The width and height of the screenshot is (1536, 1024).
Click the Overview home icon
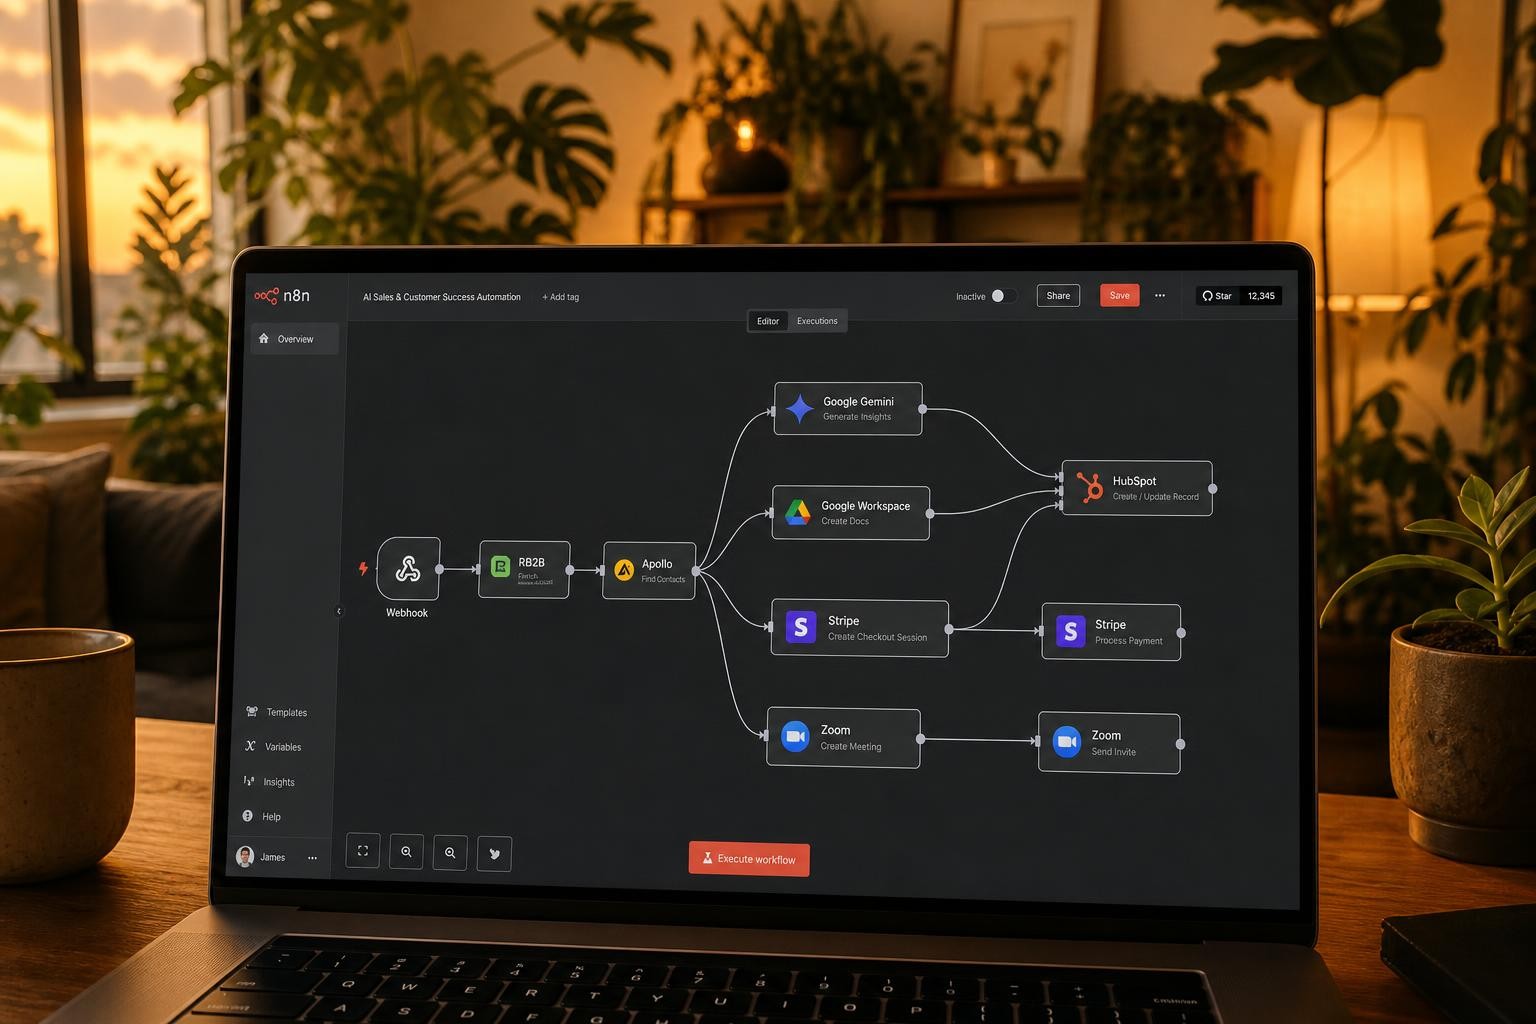click(264, 338)
